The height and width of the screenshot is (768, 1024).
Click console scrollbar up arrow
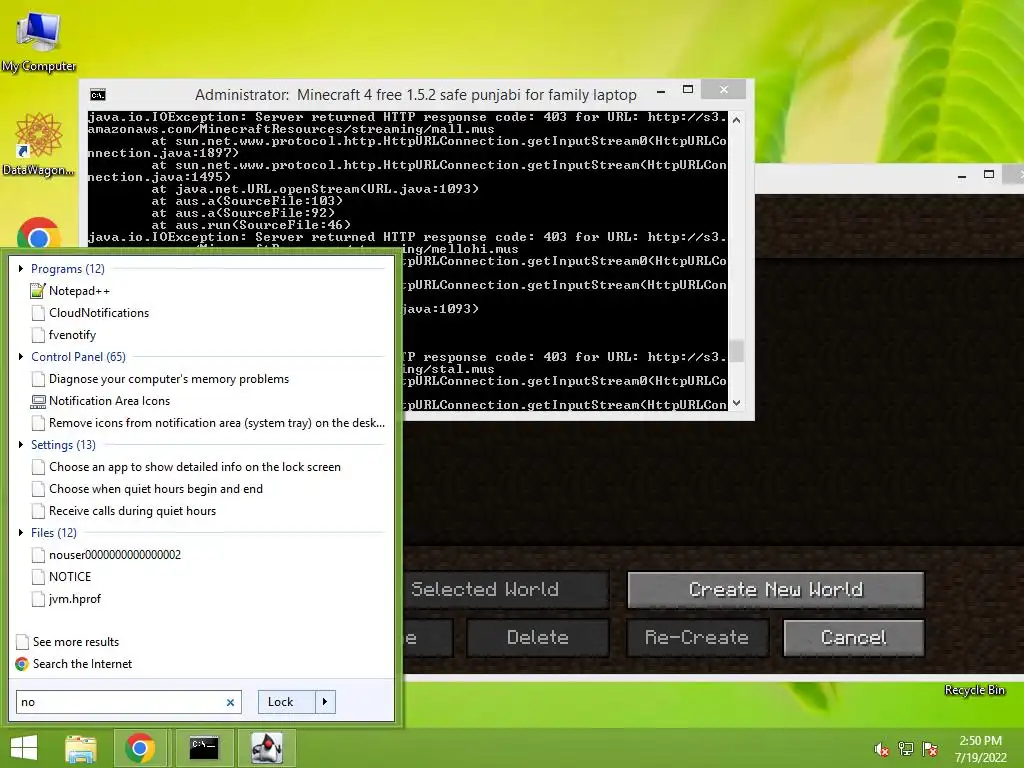point(737,120)
